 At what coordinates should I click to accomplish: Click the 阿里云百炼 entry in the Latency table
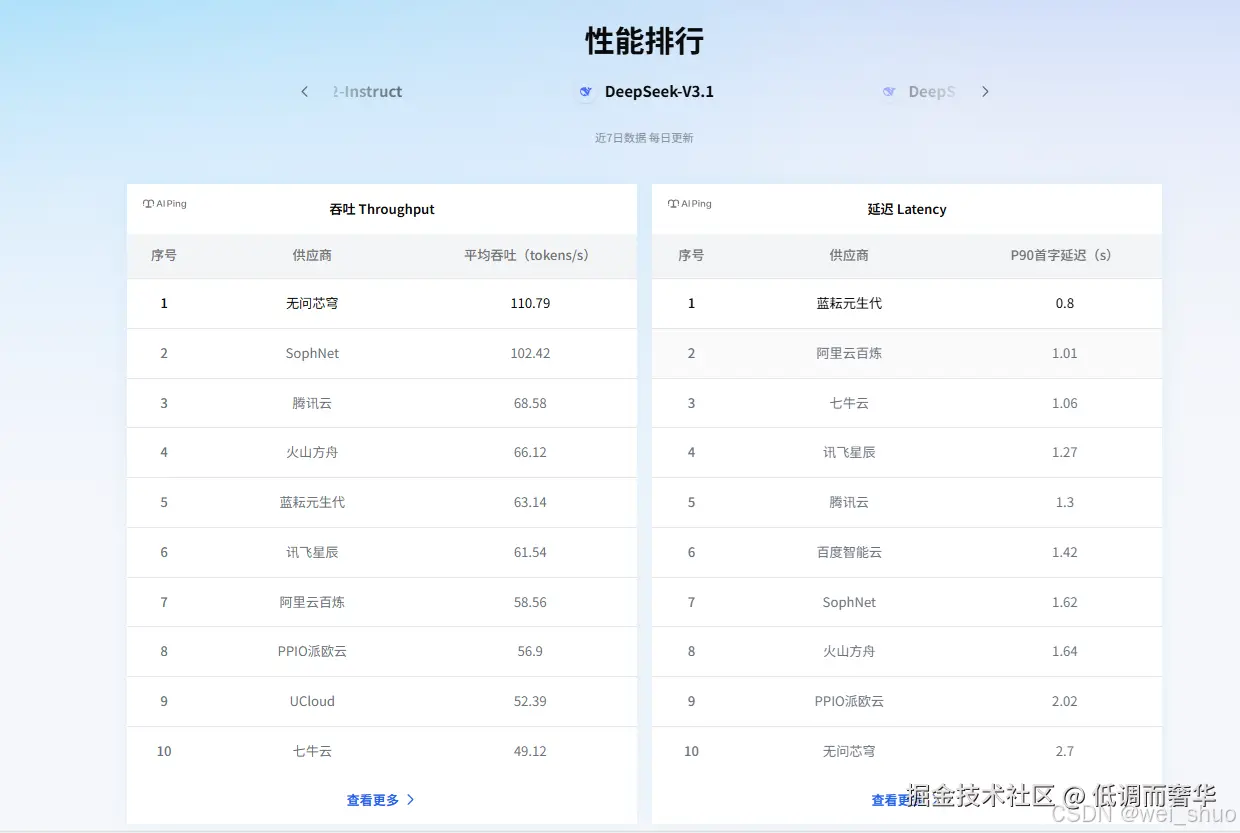(848, 353)
